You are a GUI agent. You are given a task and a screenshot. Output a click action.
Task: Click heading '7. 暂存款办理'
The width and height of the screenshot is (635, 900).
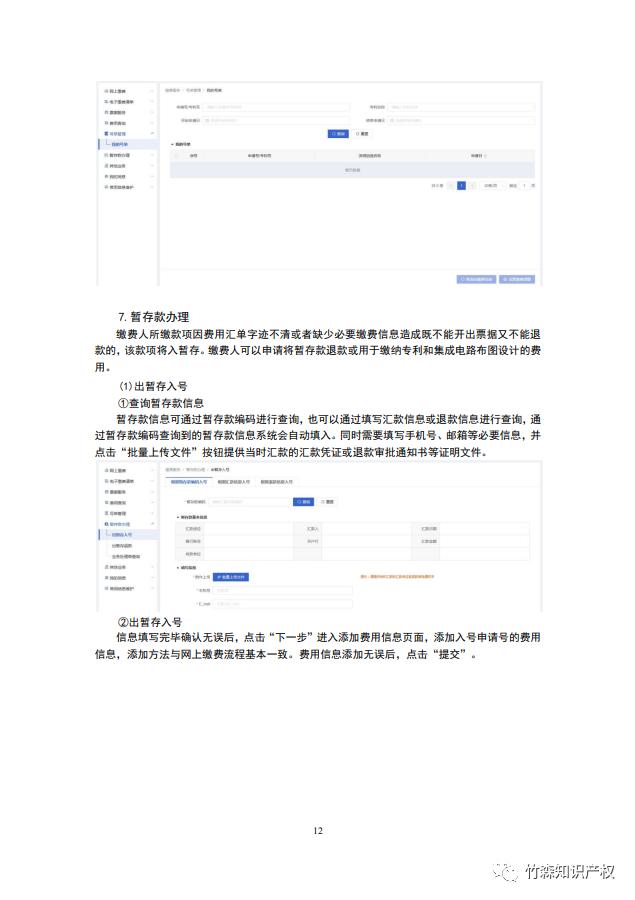[x=153, y=317]
